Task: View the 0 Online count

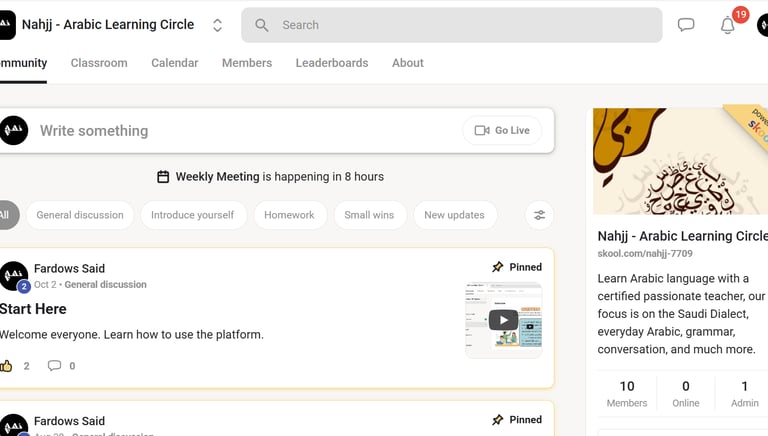Action: 686,394
